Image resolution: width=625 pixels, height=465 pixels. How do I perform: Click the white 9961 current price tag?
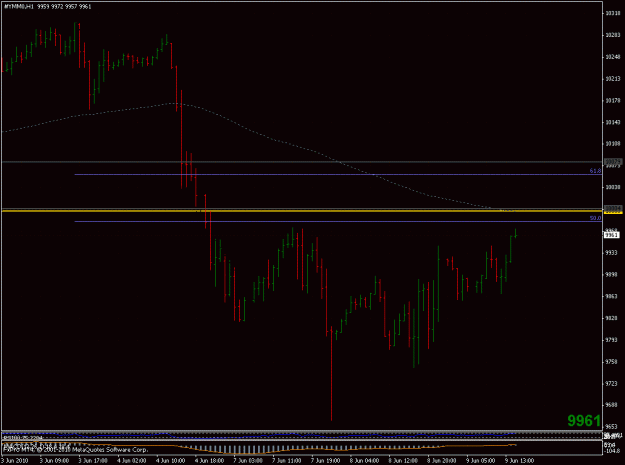tap(612, 235)
